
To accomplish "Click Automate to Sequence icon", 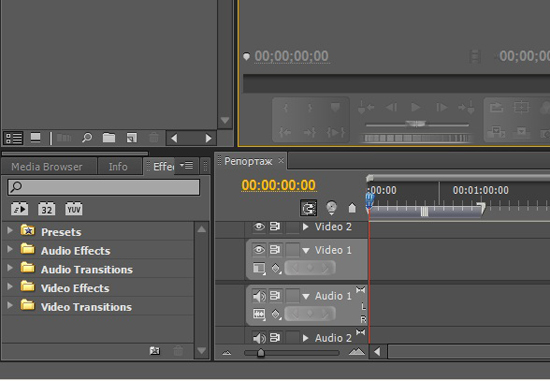I will (x=64, y=138).
